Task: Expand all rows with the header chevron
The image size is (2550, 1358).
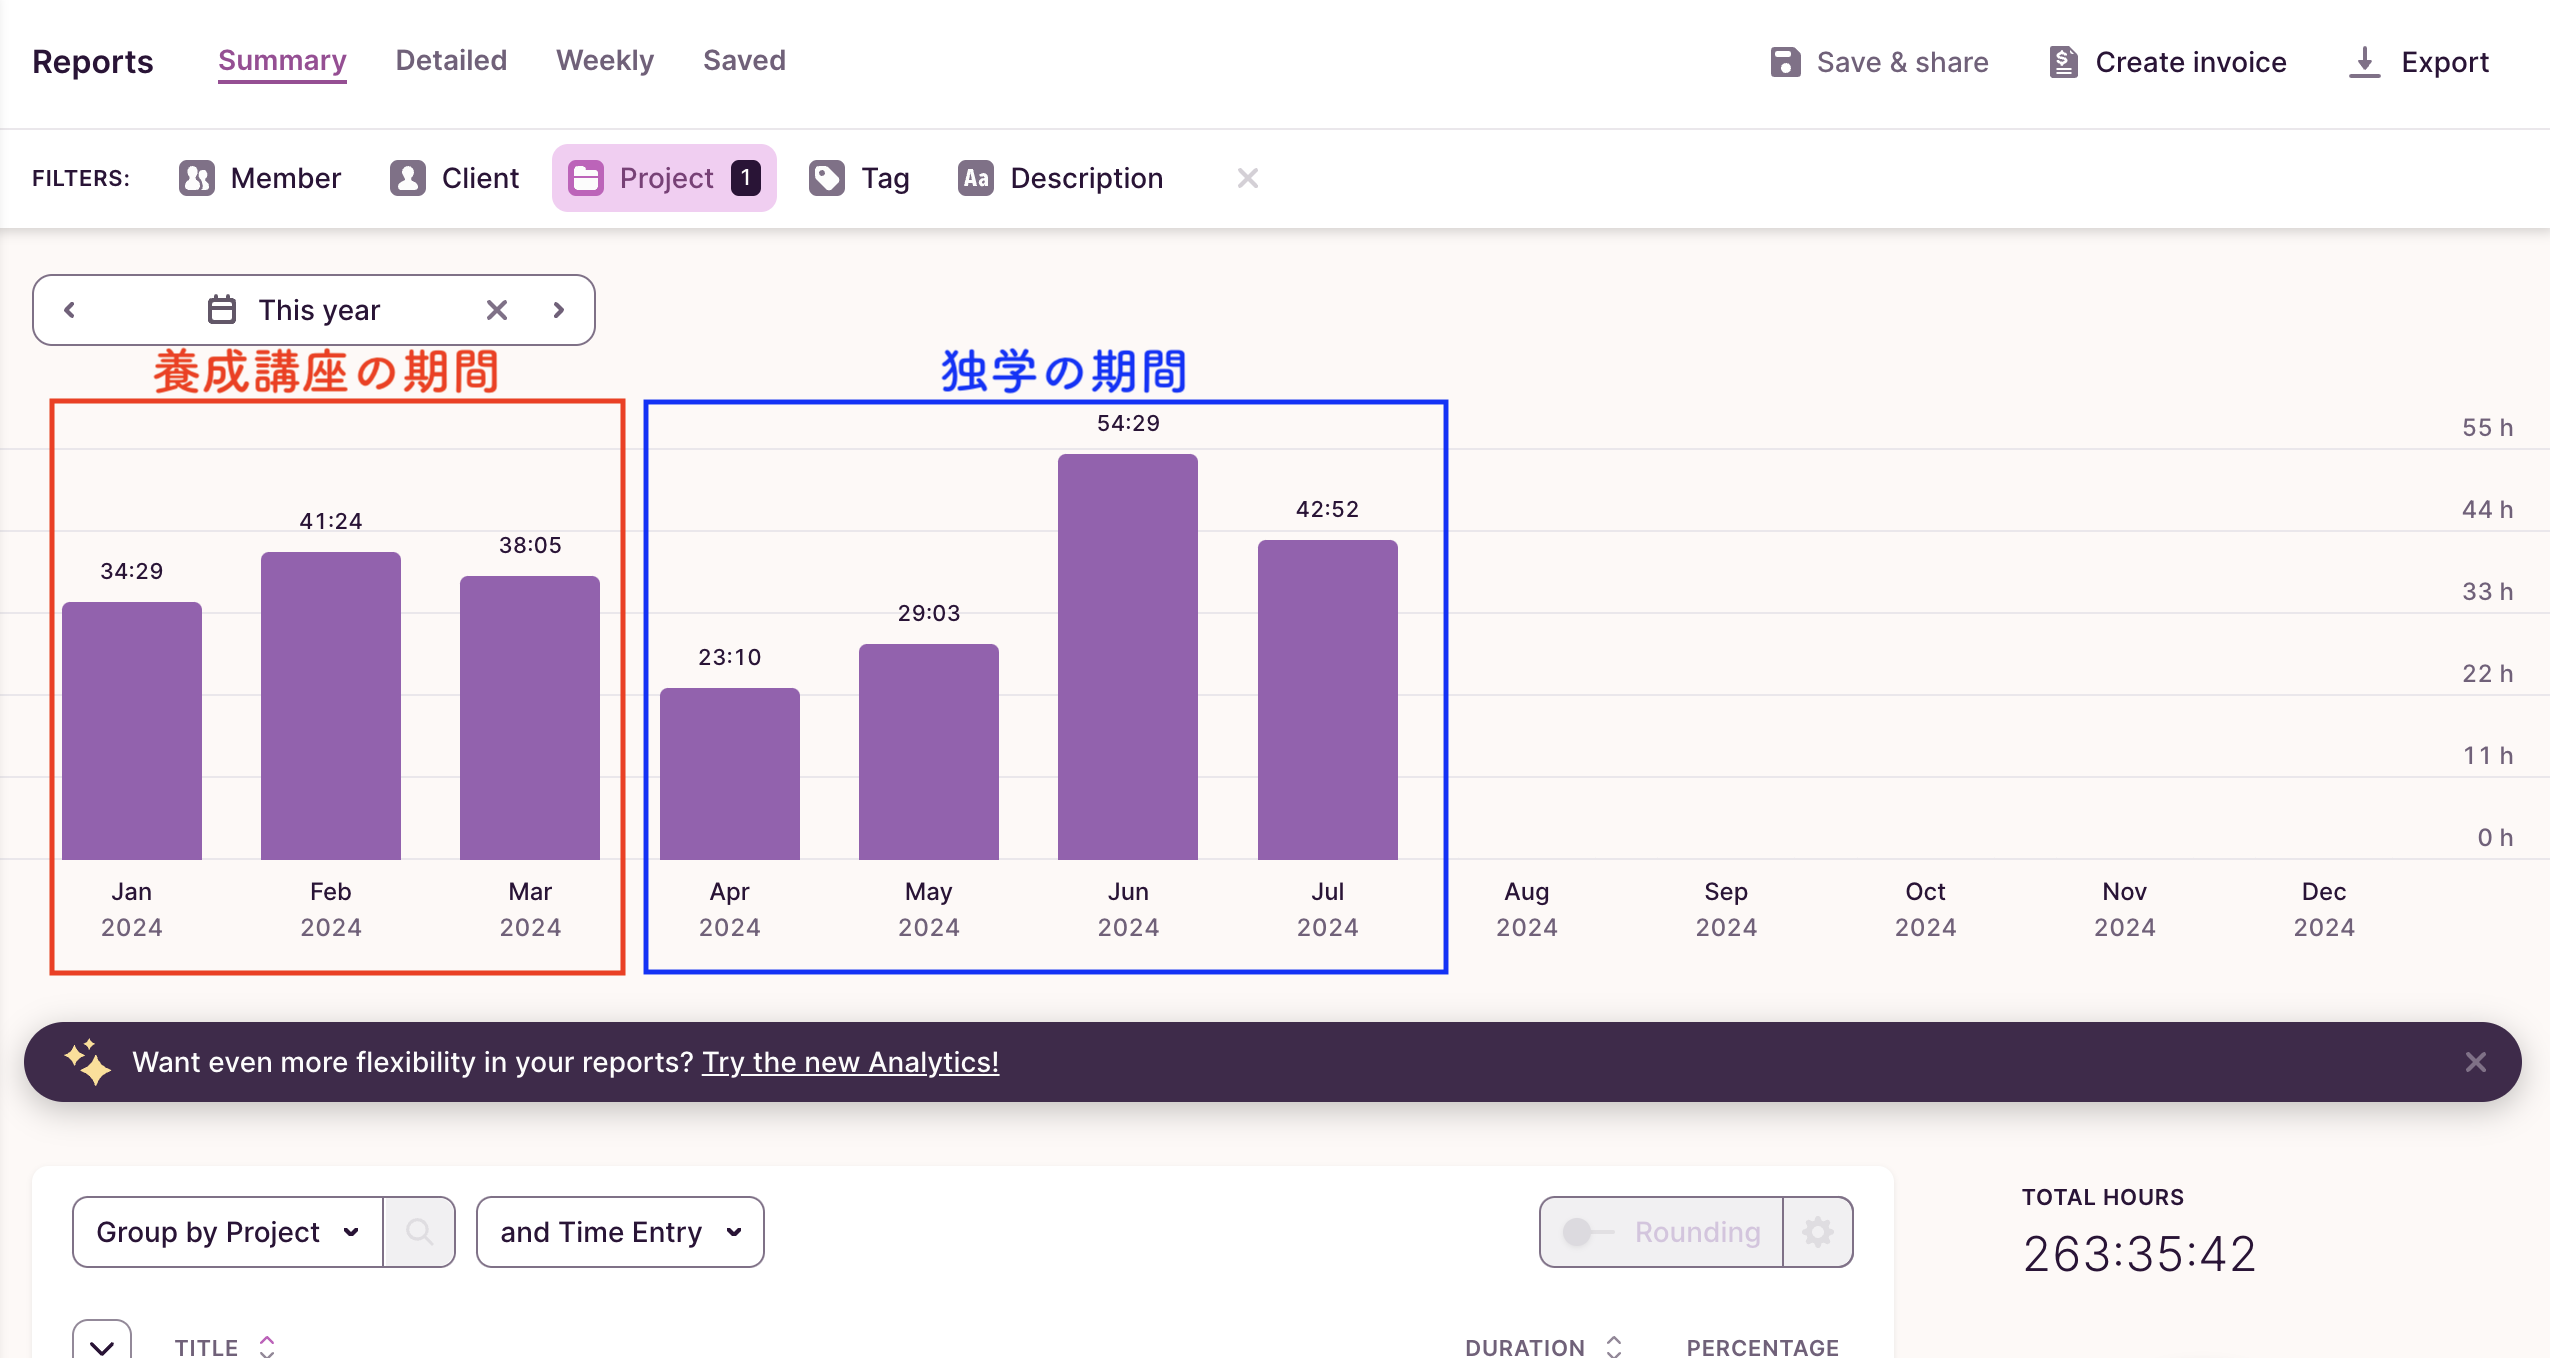Action: pyautogui.click(x=102, y=1345)
